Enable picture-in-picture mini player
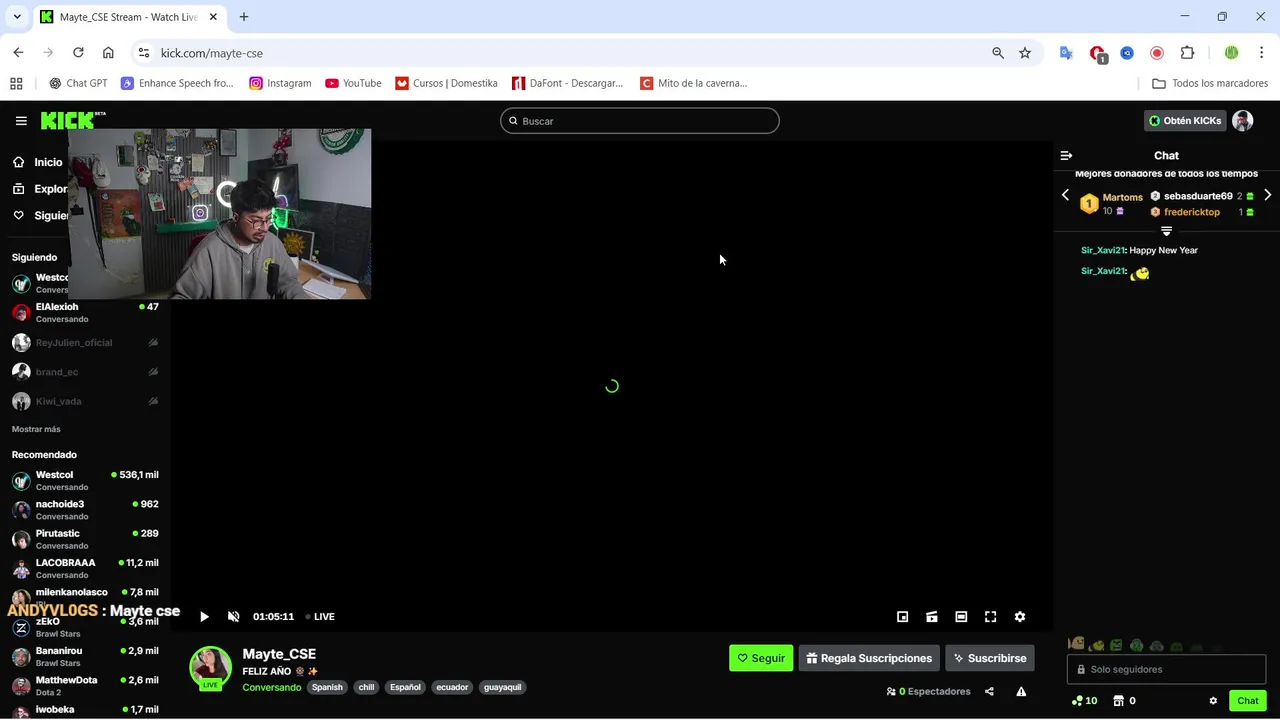The width and height of the screenshot is (1280, 720). 902,617
